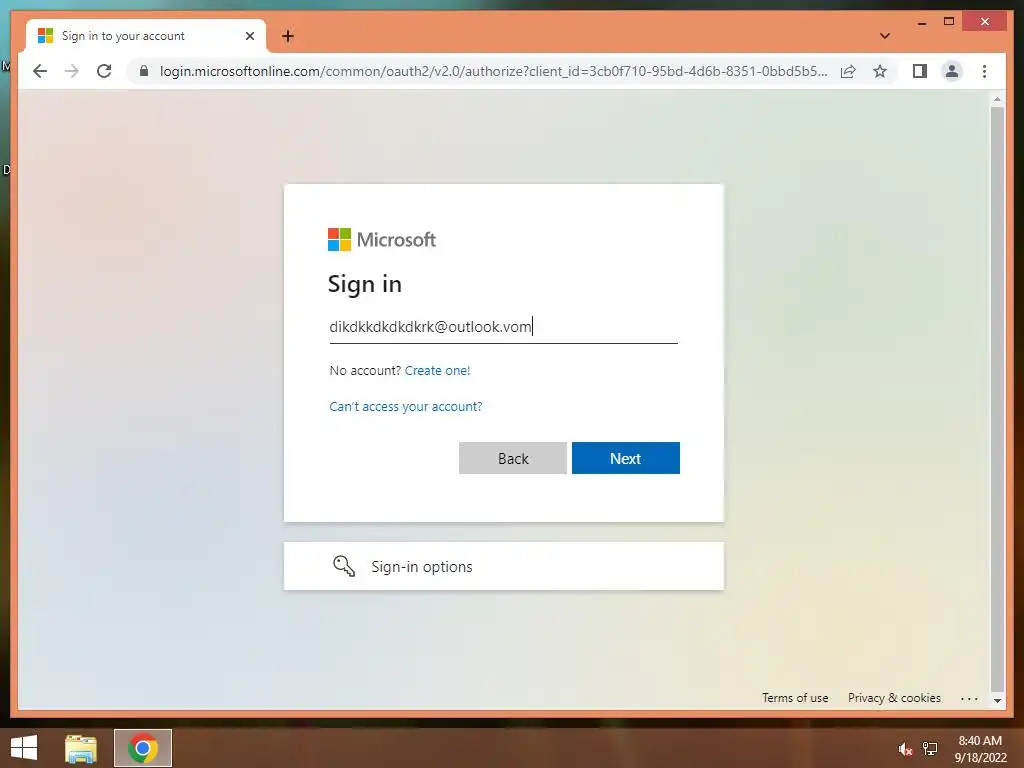Open the Windows Start menu
The image size is (1024, 768).
pyautogui.click(x=24, y=748)
